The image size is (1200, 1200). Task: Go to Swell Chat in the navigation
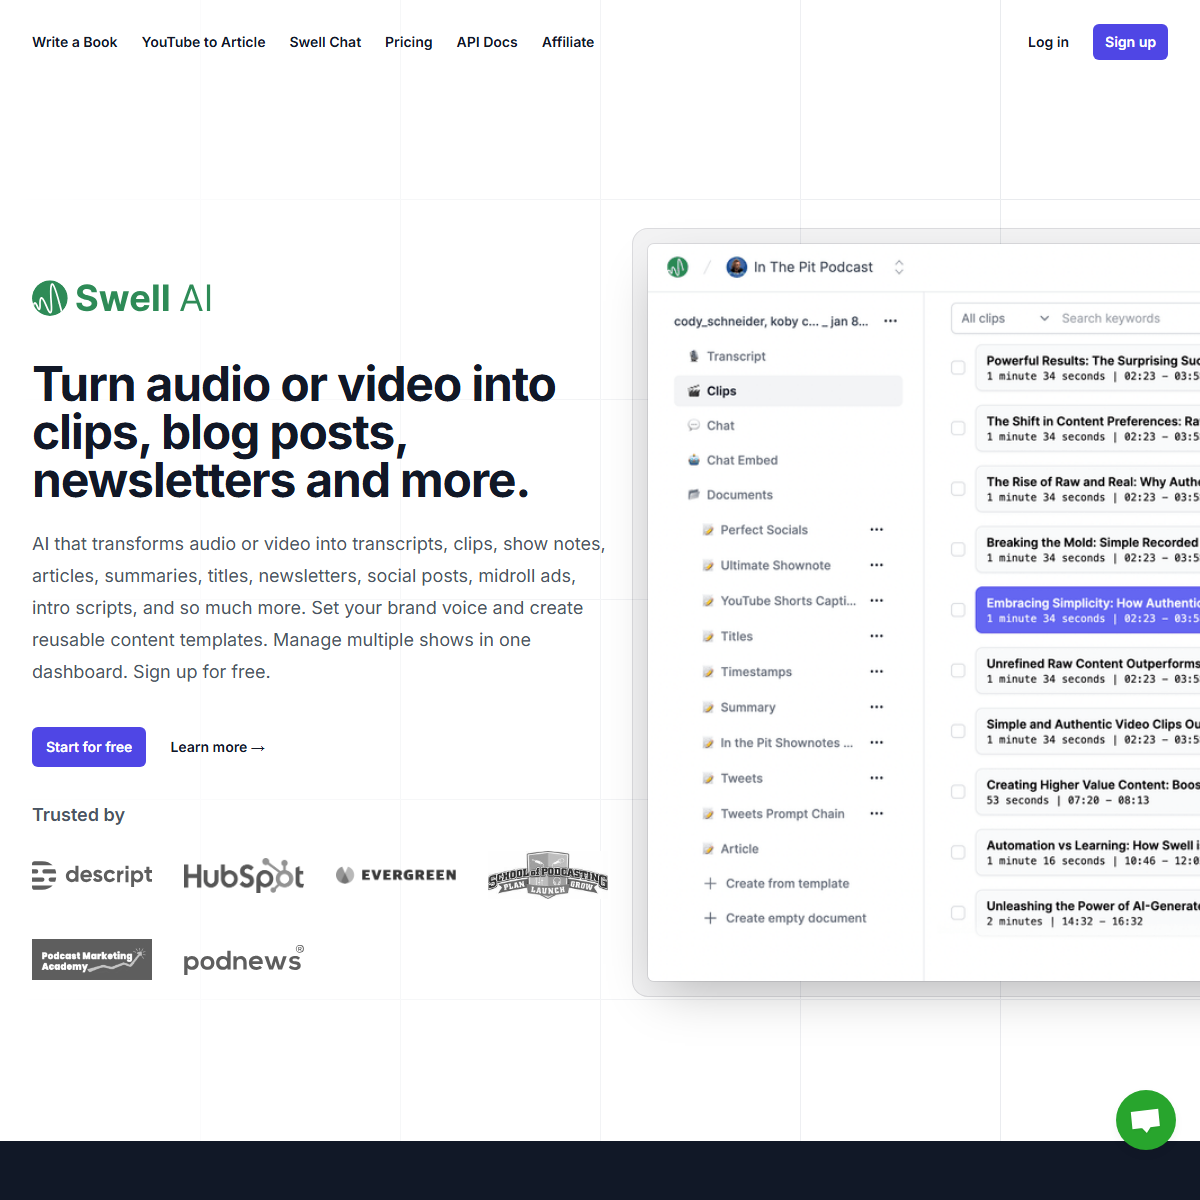click(325, 42)
